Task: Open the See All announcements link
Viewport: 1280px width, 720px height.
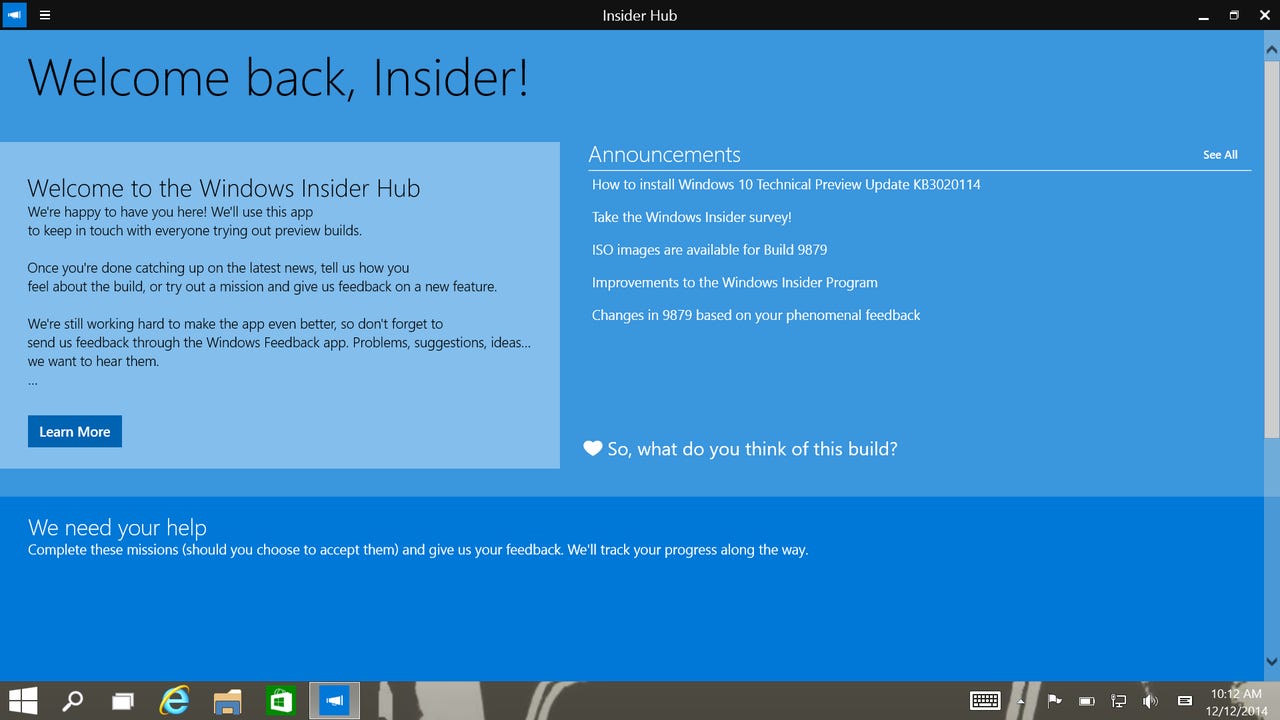Action: [x=1219, y=154]
